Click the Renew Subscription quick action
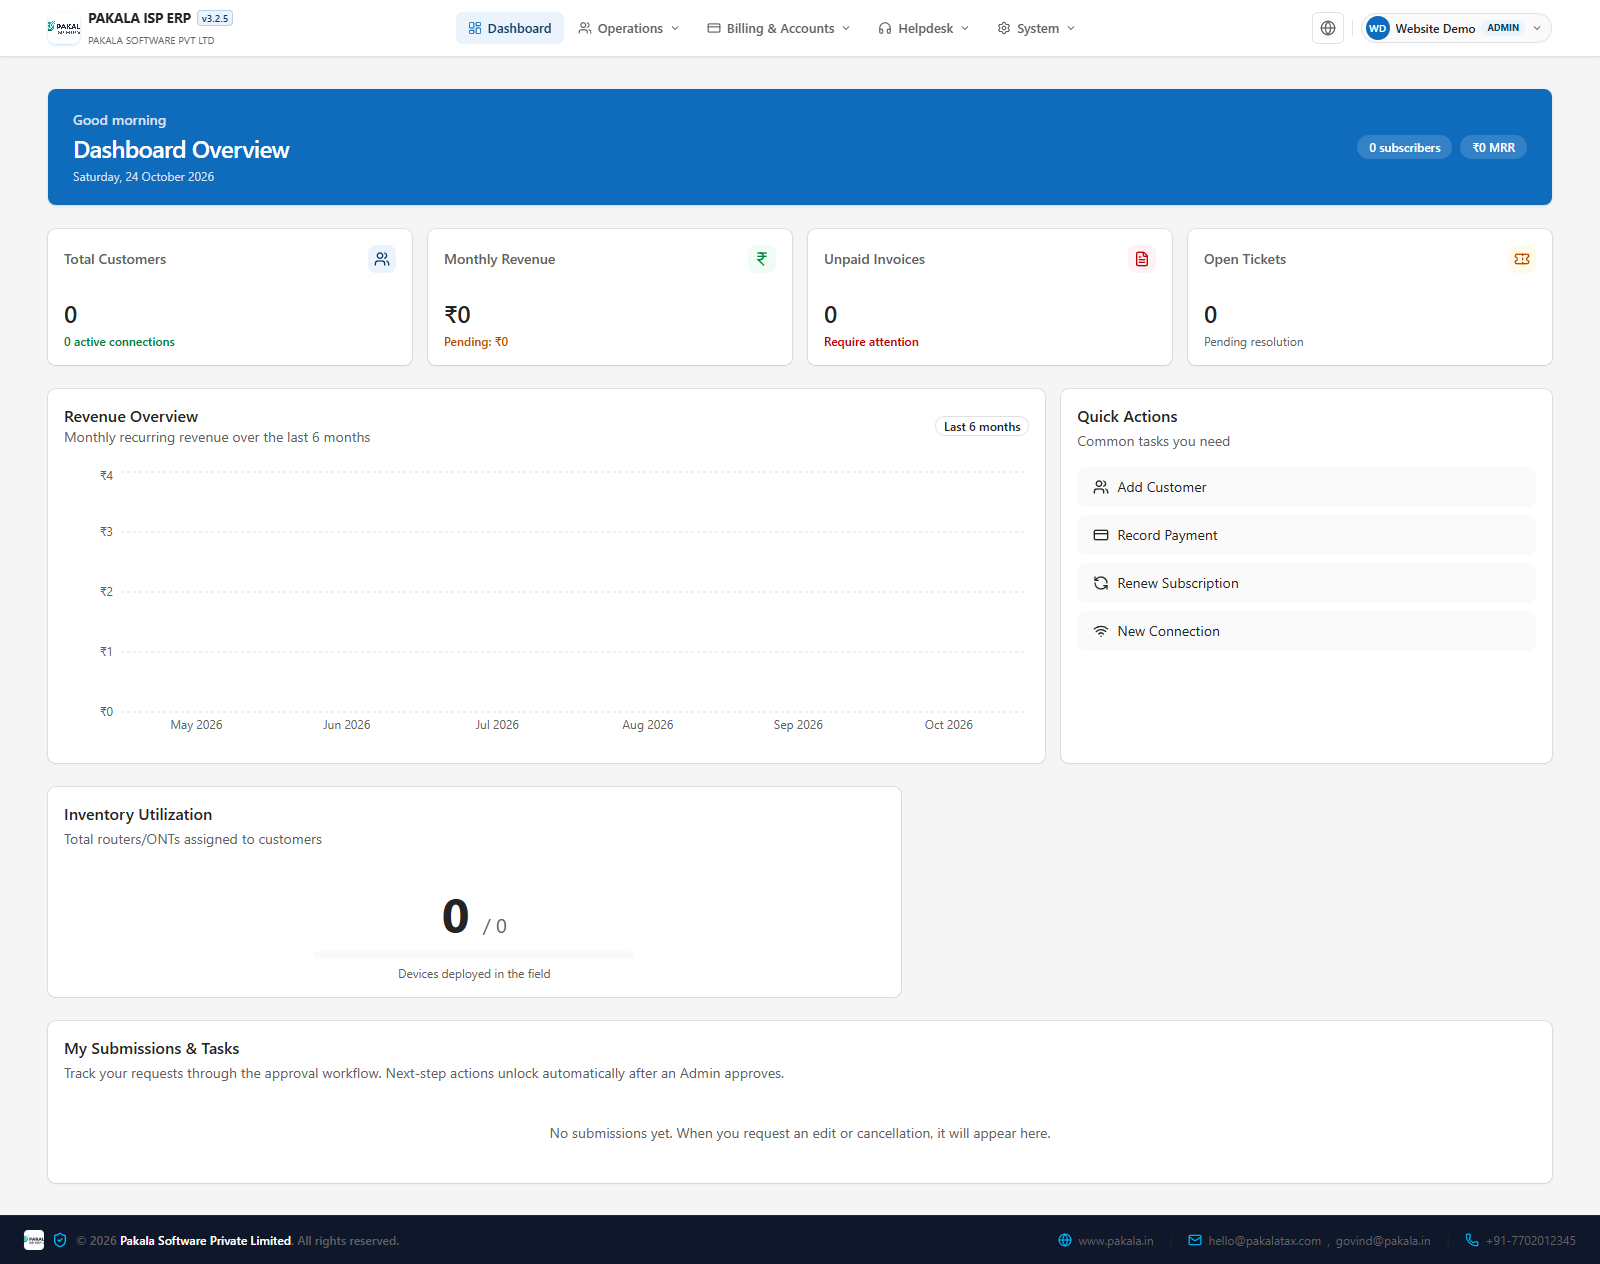This screenshot has width=1600, height=1264. tap(1306, 583)
